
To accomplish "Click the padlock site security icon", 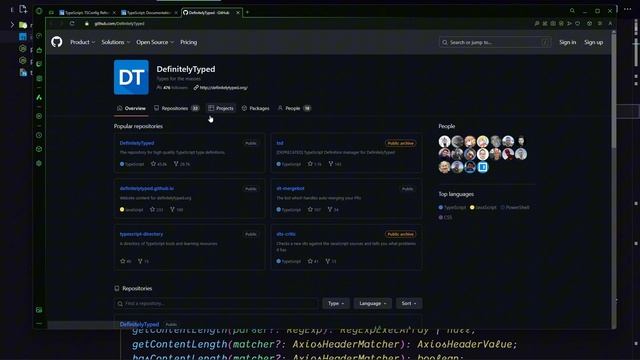I will click(x=87, y=24).
